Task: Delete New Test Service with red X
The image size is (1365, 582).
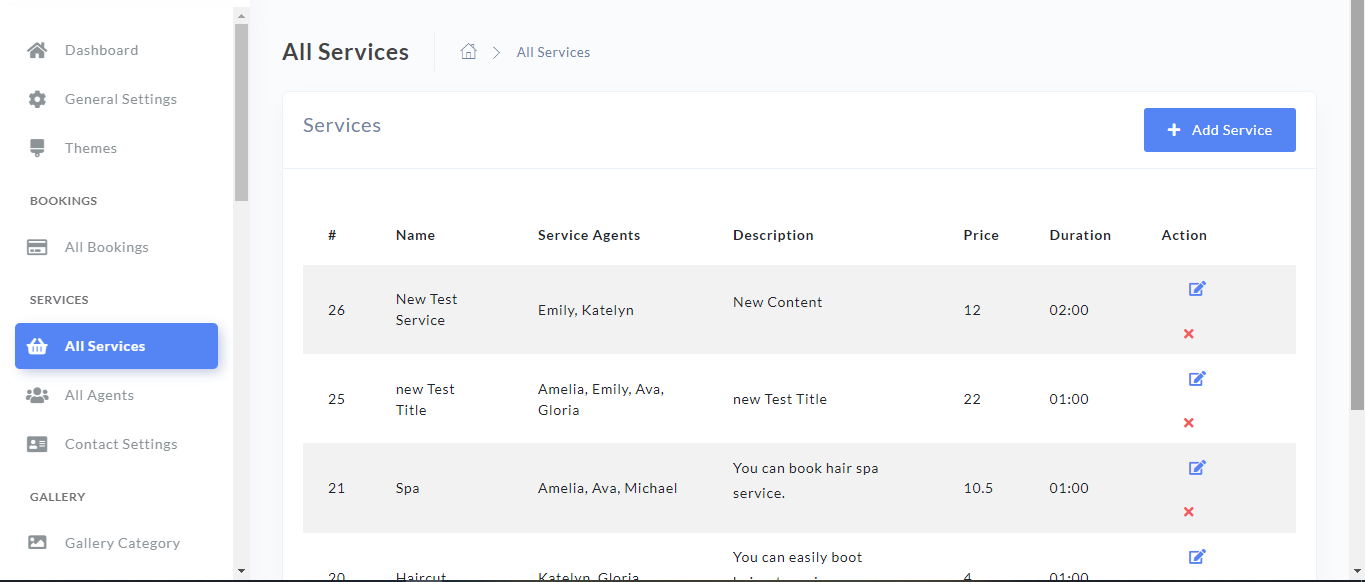Action: (x=1188, y=333)
